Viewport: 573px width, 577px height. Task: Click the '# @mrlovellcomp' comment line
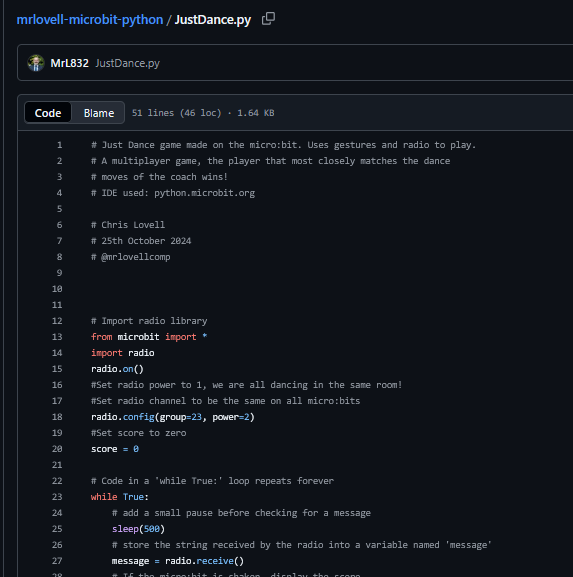pos(131,257)
